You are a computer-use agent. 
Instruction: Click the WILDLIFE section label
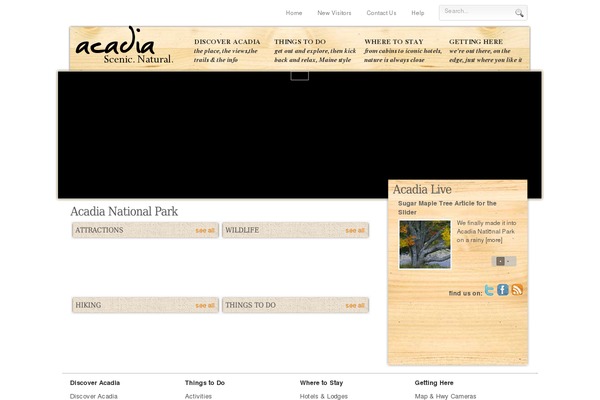[x=242, y=230]
